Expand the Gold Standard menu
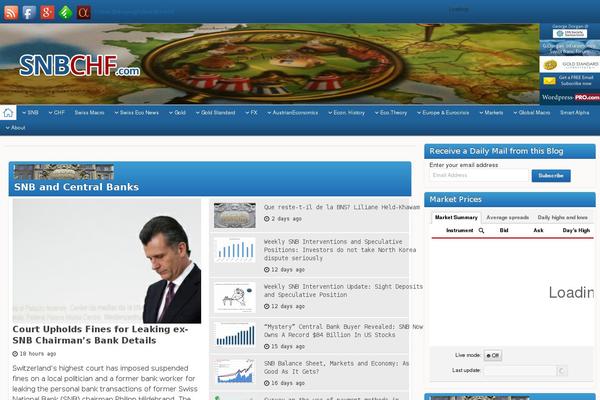The image size is (600, 400). [215, 113]
